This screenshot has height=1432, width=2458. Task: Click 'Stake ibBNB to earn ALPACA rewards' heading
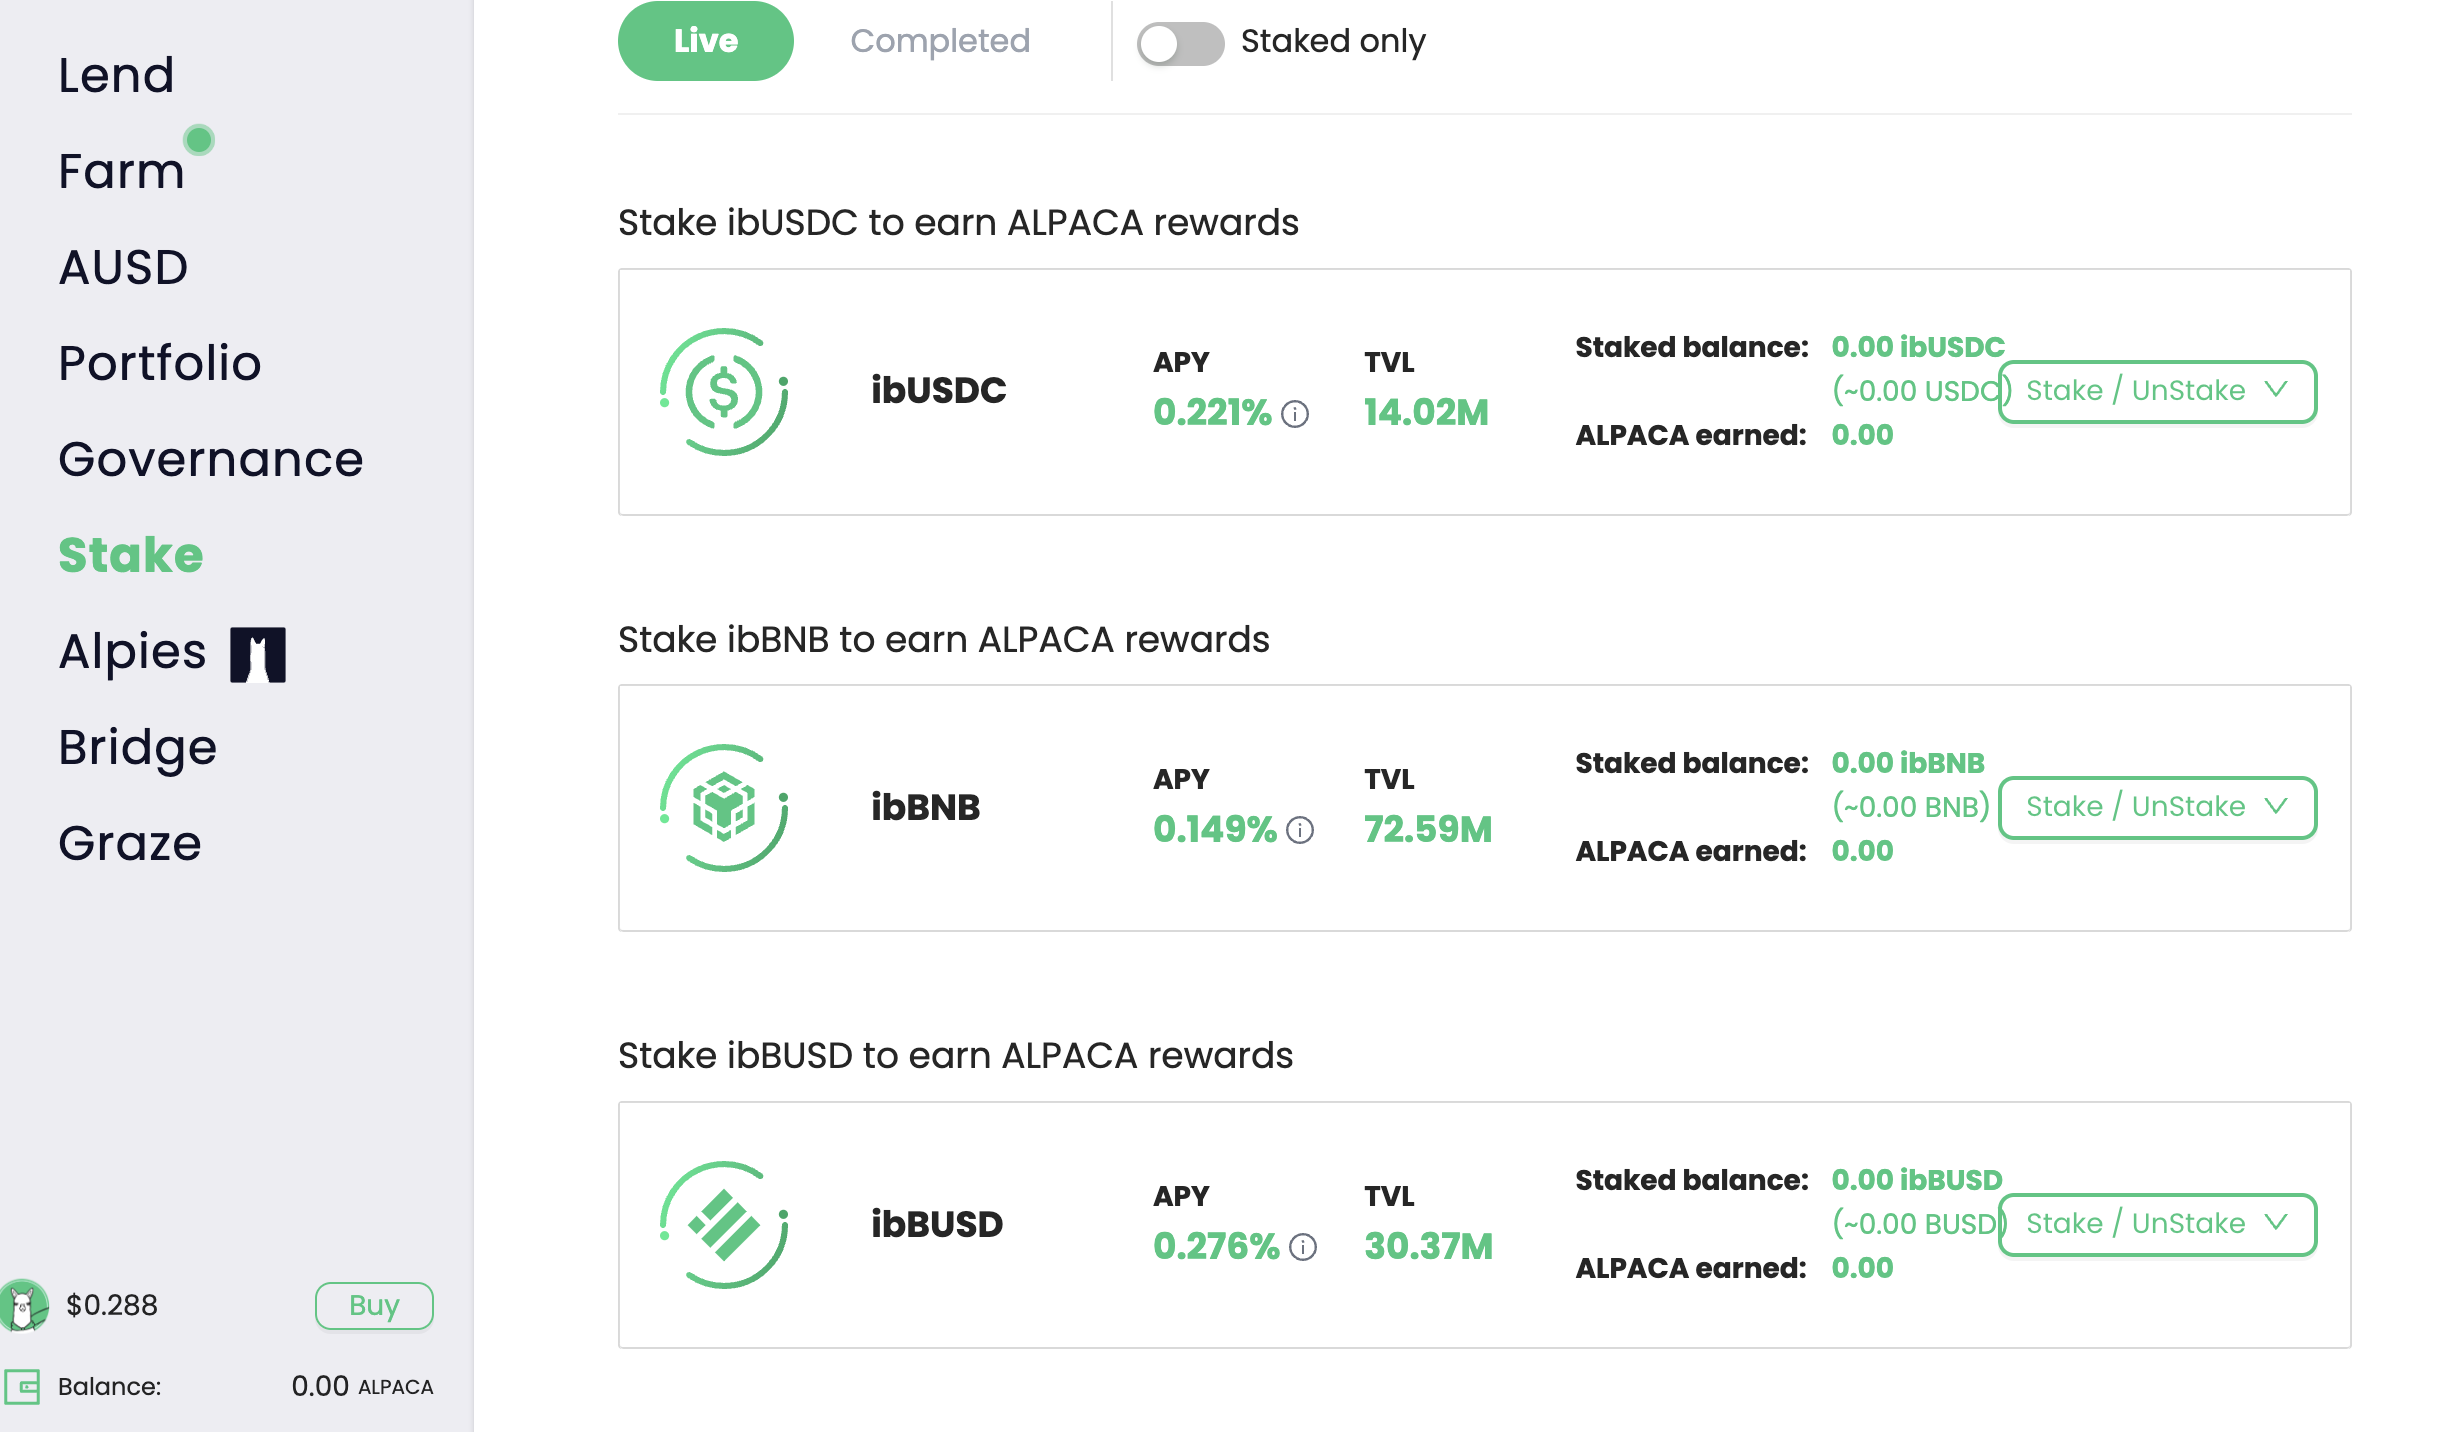(x=943, y=639)
